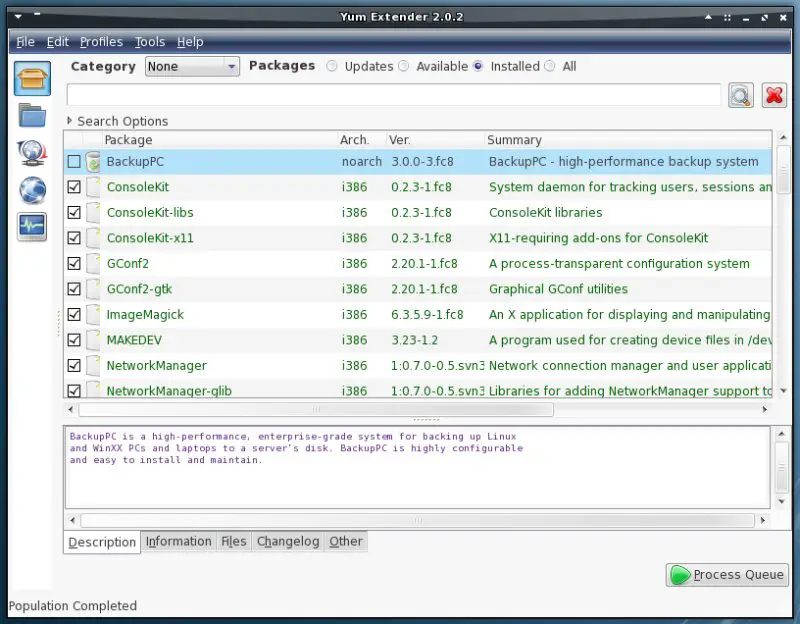The image size is (800, 624).
Task: Open the blue globe sidebar icon
Action: (32, 190)
